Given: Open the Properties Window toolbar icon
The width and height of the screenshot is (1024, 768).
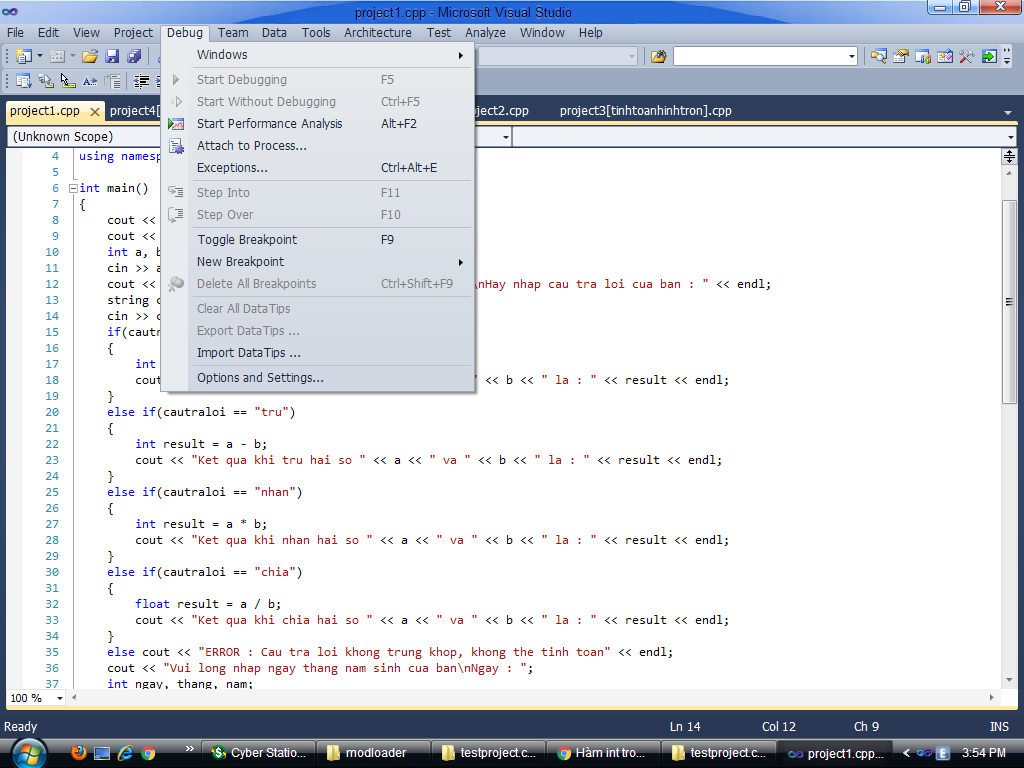Looking at the screenshot, I should pyautogui.click(x=901, y=56).
